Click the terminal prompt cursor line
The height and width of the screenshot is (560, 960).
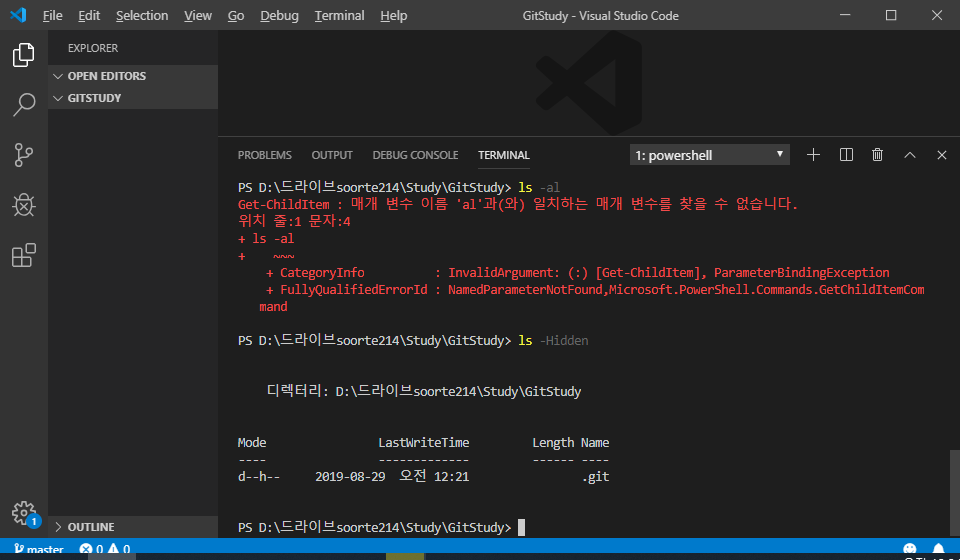point(381,527)
